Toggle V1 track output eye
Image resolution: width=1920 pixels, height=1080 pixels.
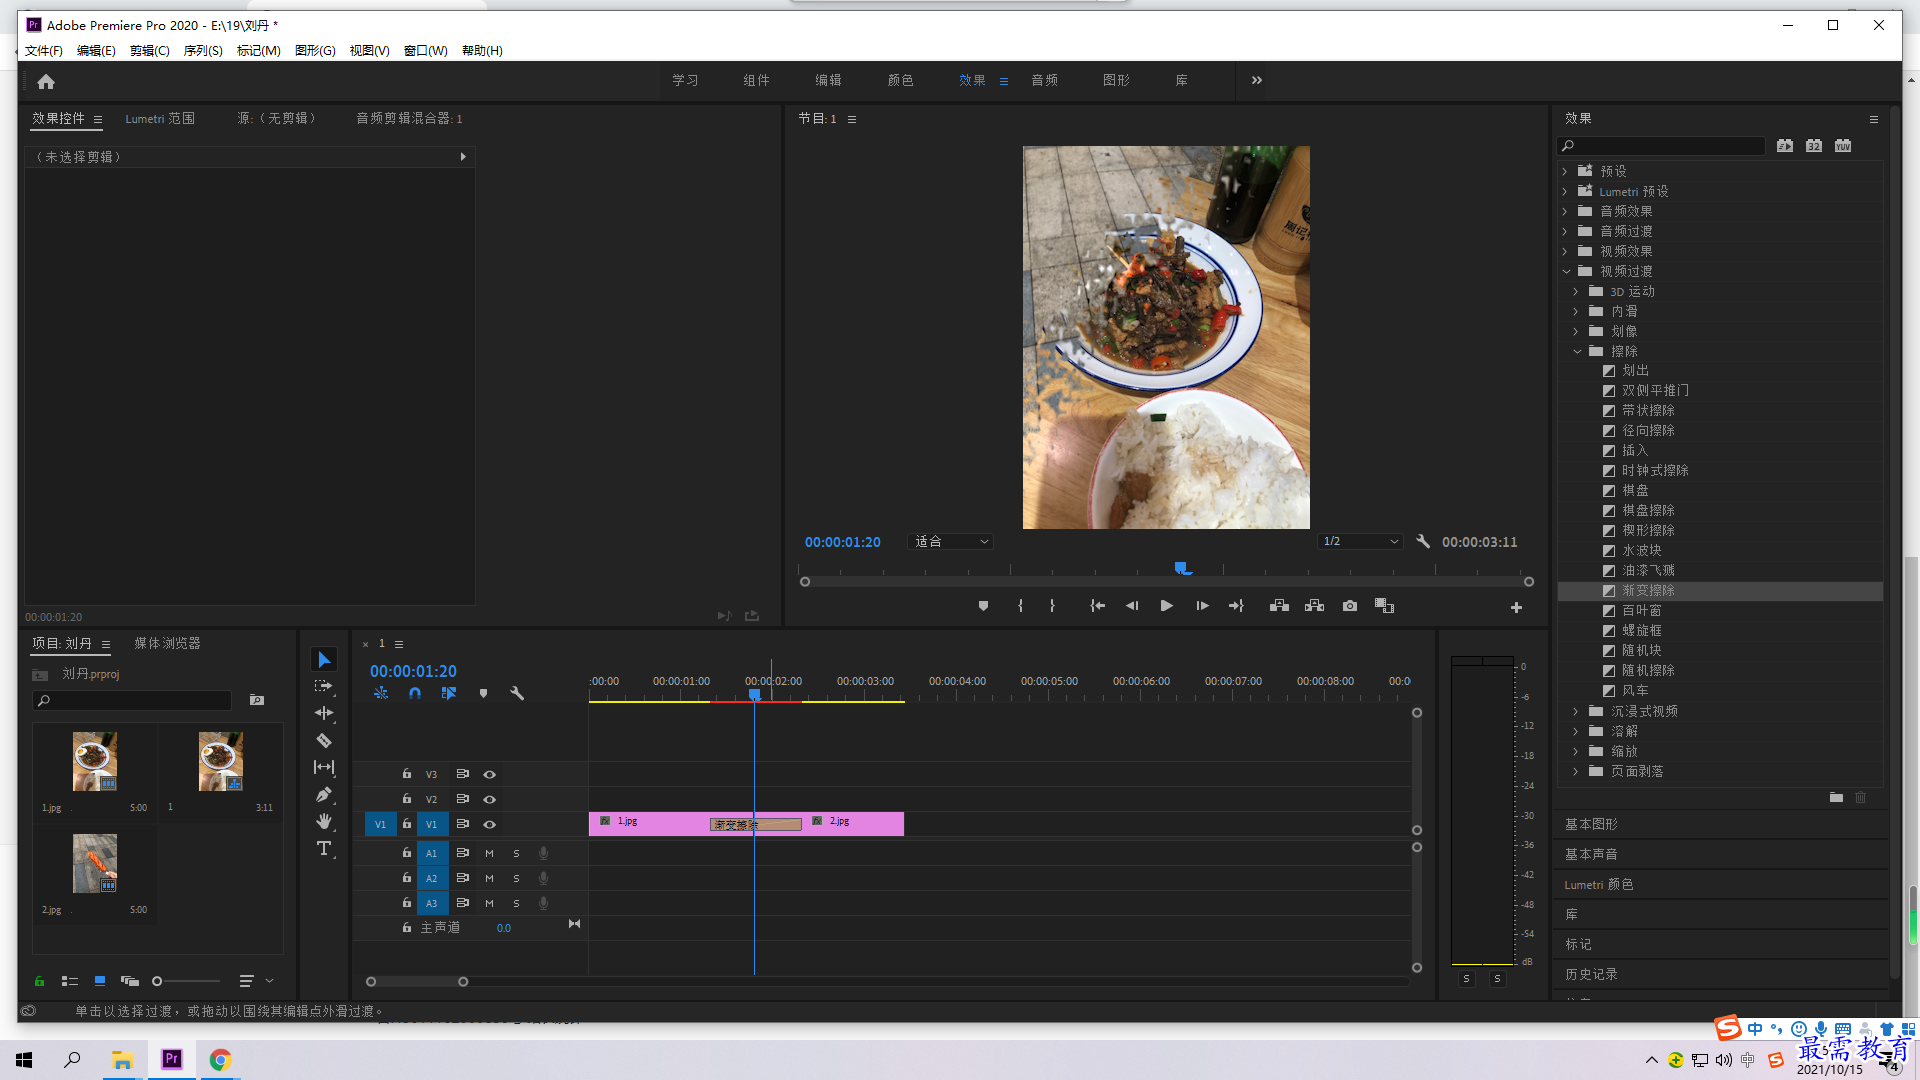(x=490, y=824)
